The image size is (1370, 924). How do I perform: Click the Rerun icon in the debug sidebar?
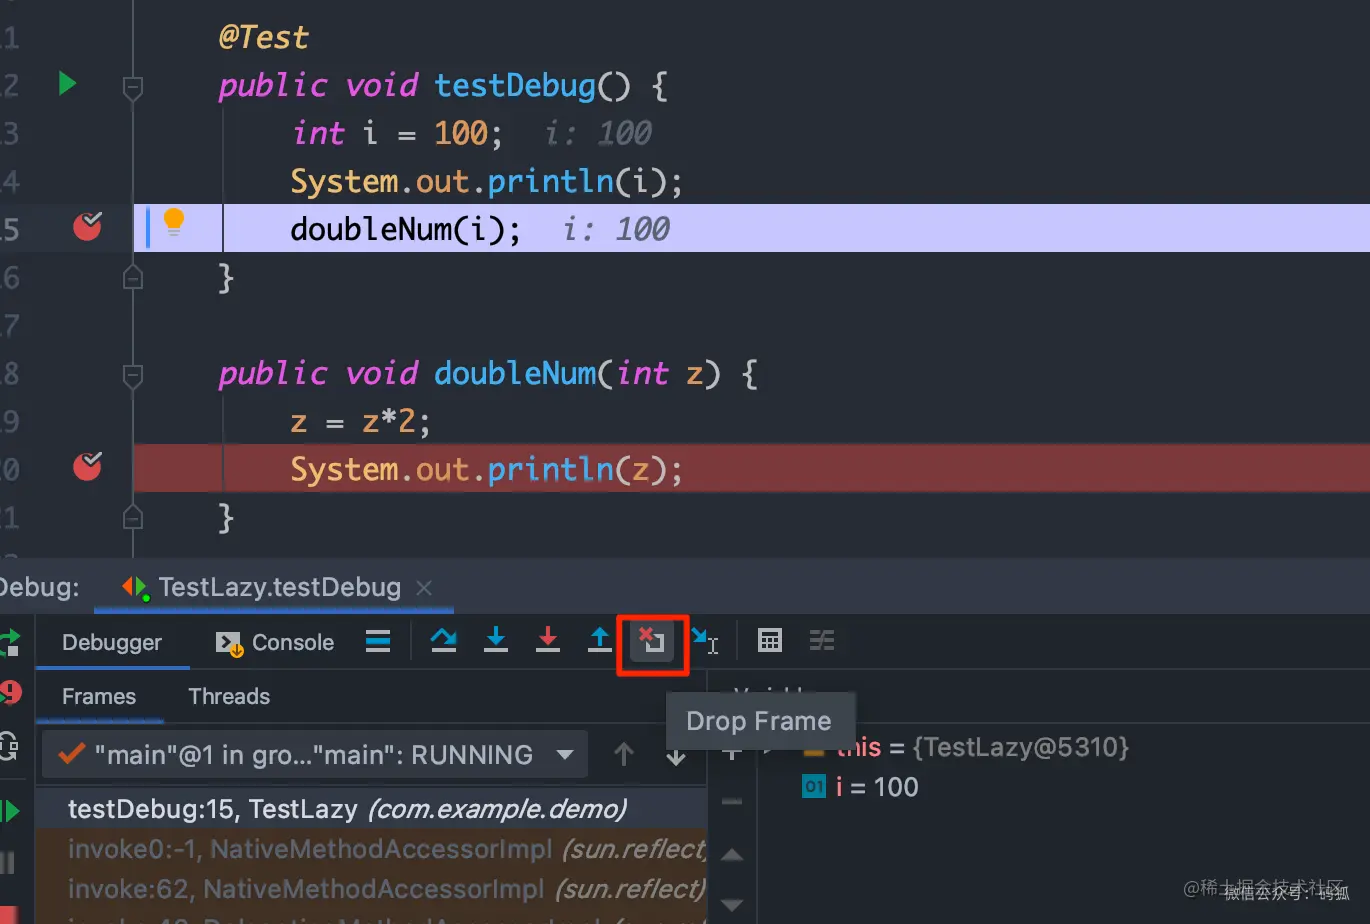[x=9, y=642]
